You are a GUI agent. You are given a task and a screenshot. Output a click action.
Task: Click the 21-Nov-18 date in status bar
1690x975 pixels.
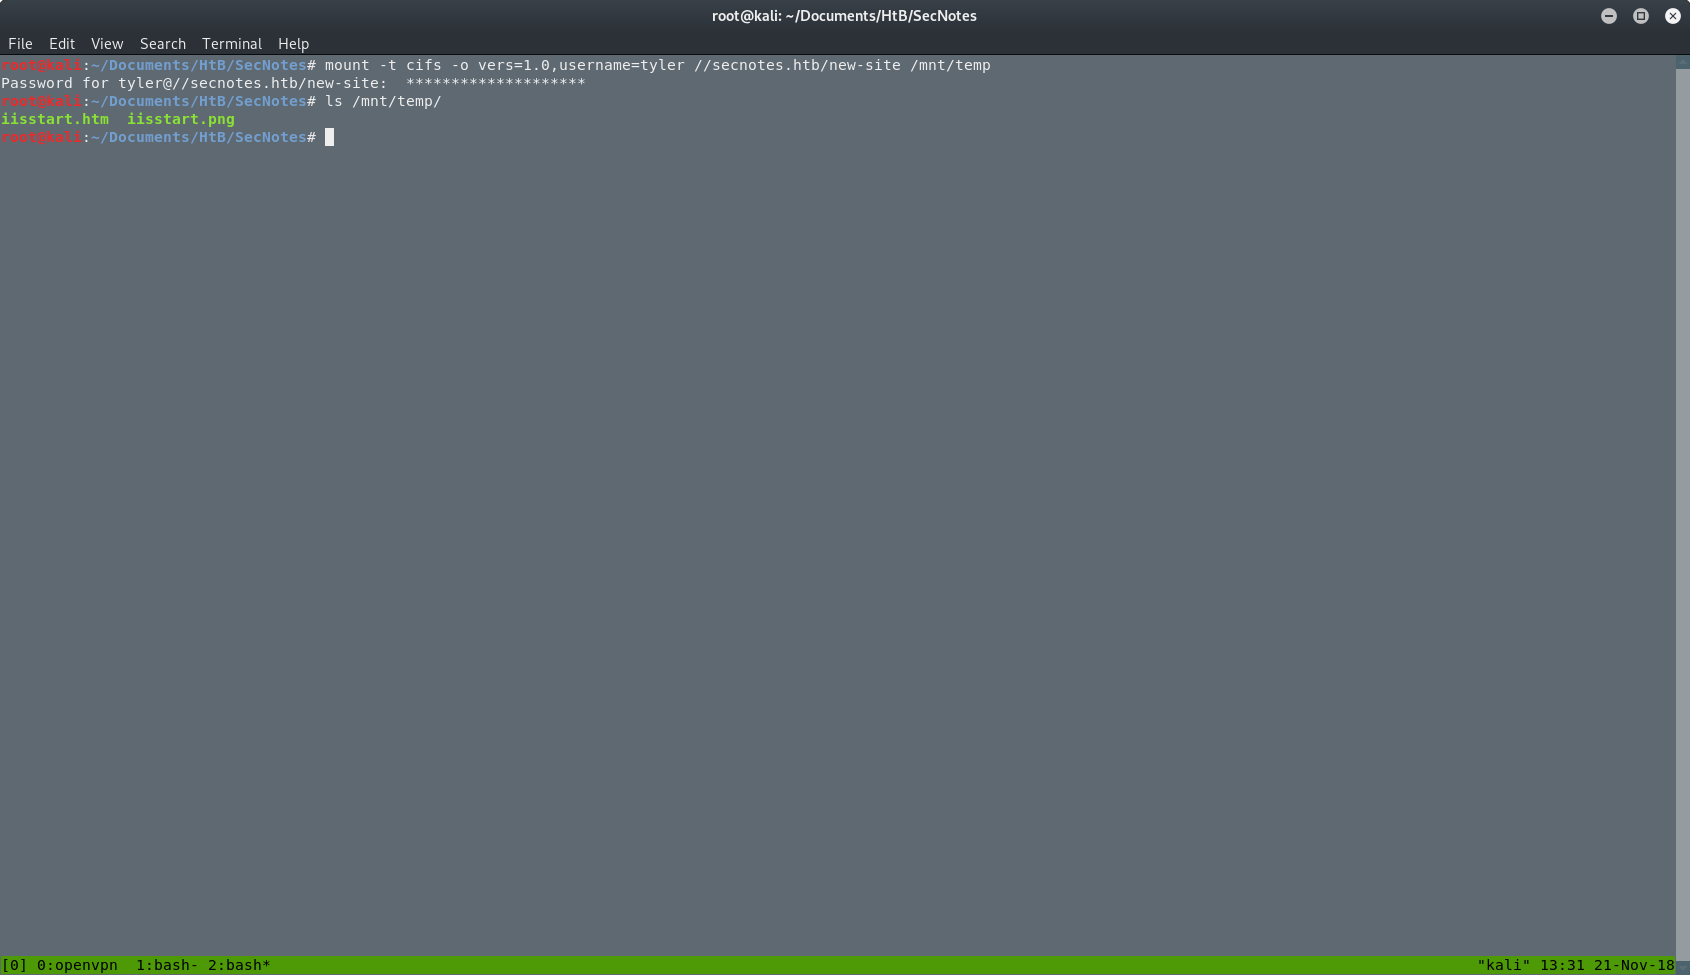click(1634, 965)
